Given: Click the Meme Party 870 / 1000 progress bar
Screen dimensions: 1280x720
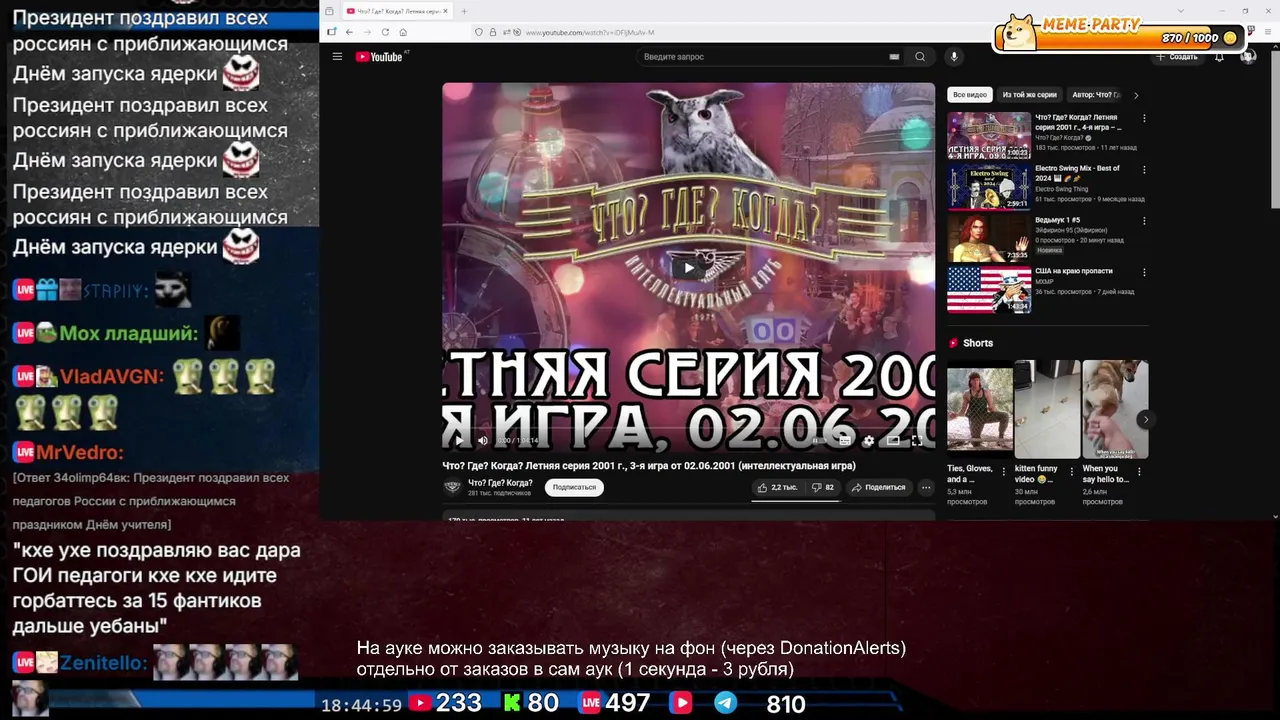Looking at the screenshot, I should tap(1120, 38).
